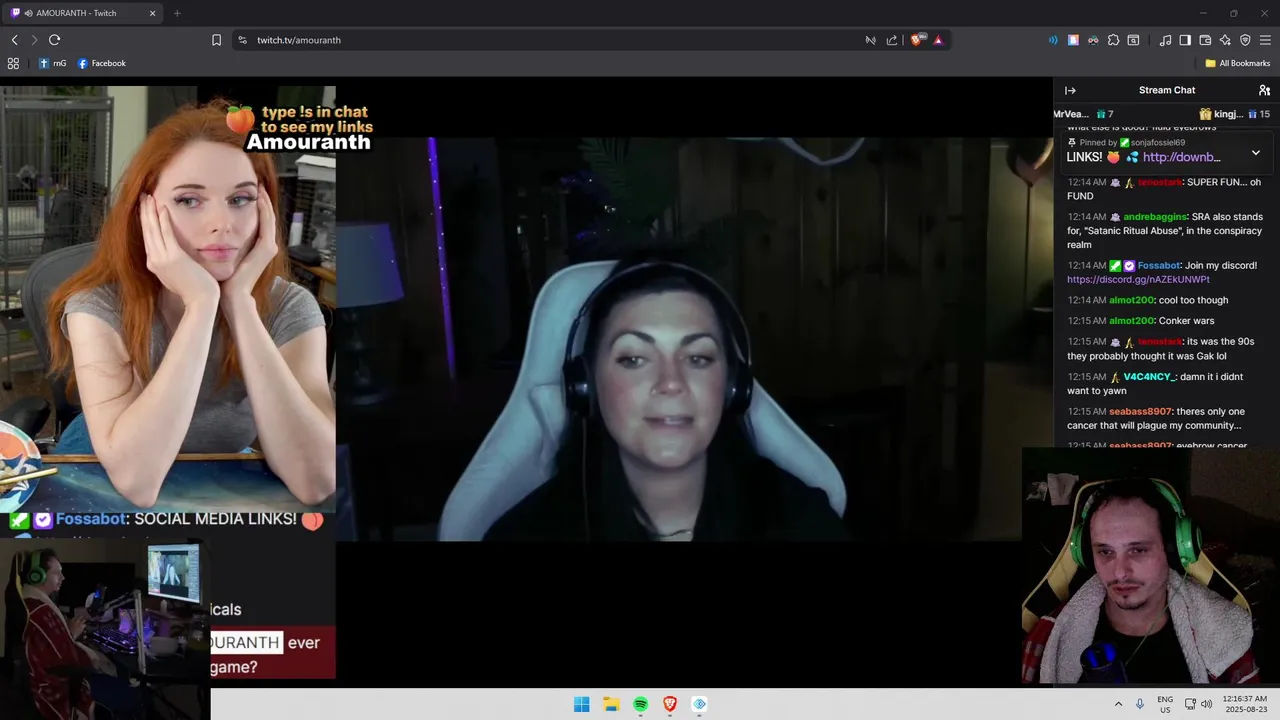This screenshot has height=720, width=1280.
Task: Open the Windows Start menu
Action: (x=581, y=704)
